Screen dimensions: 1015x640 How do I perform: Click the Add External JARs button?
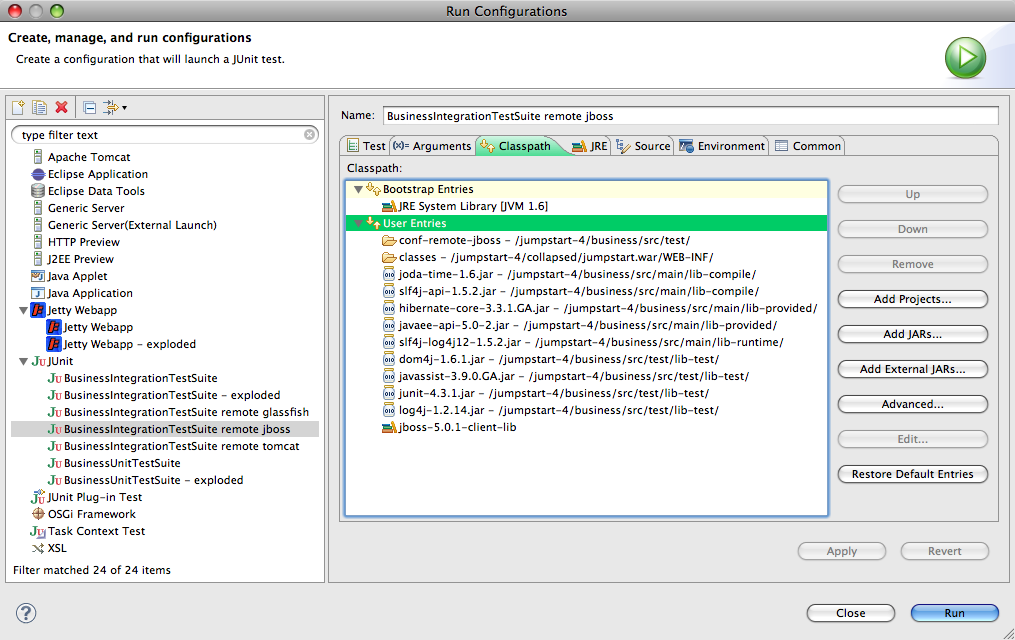point(912,369)
